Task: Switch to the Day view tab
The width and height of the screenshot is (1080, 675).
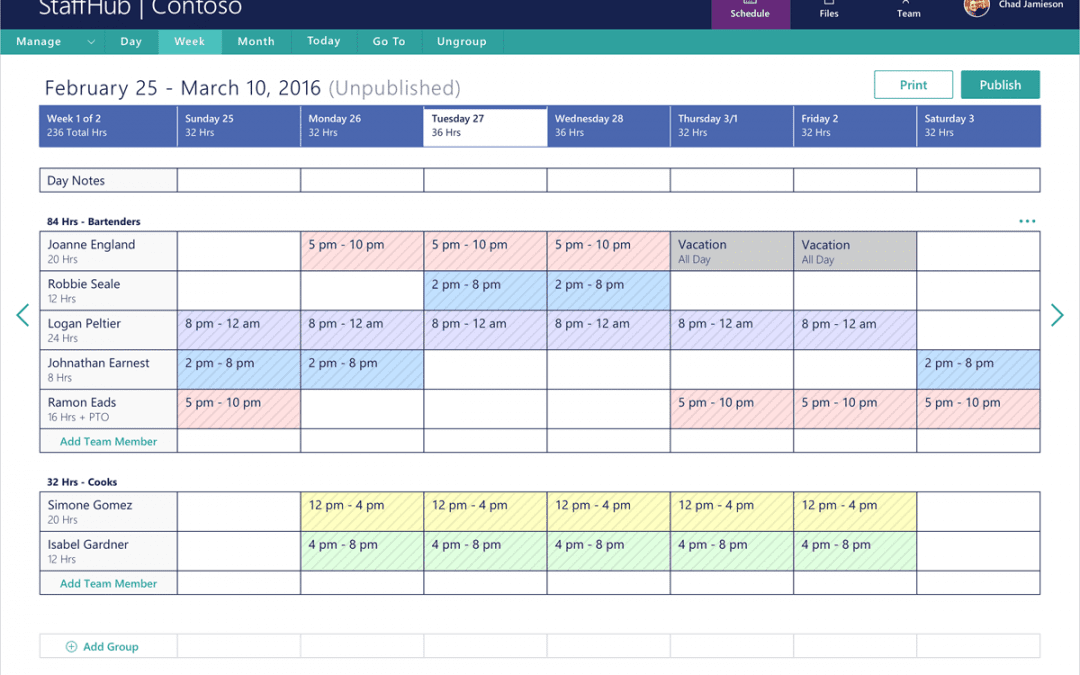Action: tap(131, 41)
